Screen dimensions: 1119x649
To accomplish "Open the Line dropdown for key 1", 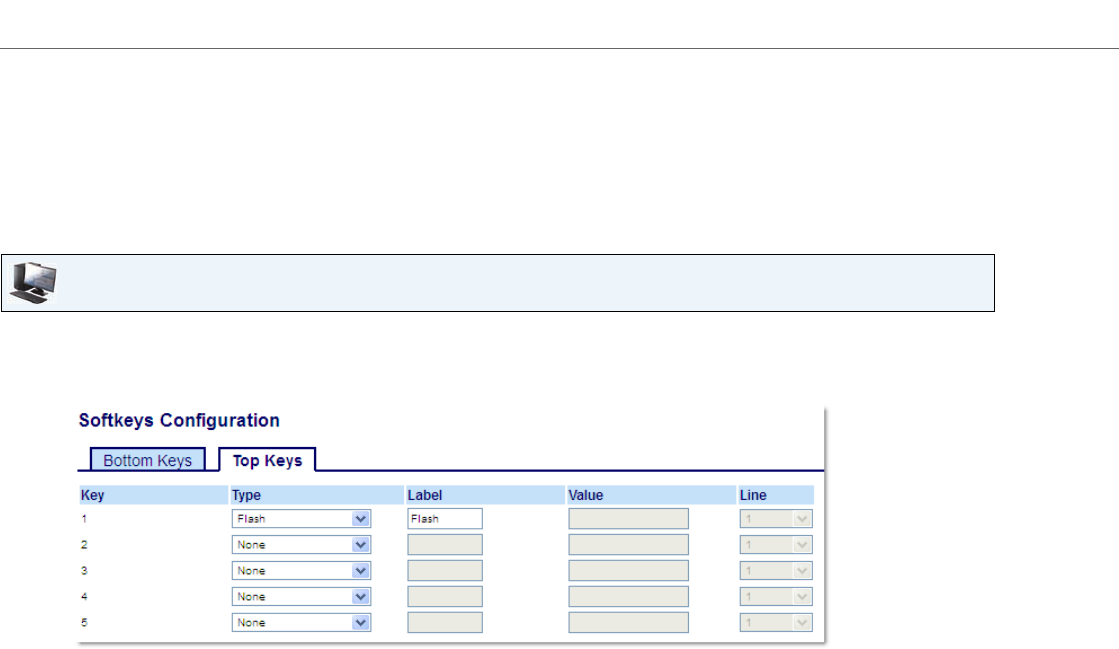I will (x=776, y=519).
